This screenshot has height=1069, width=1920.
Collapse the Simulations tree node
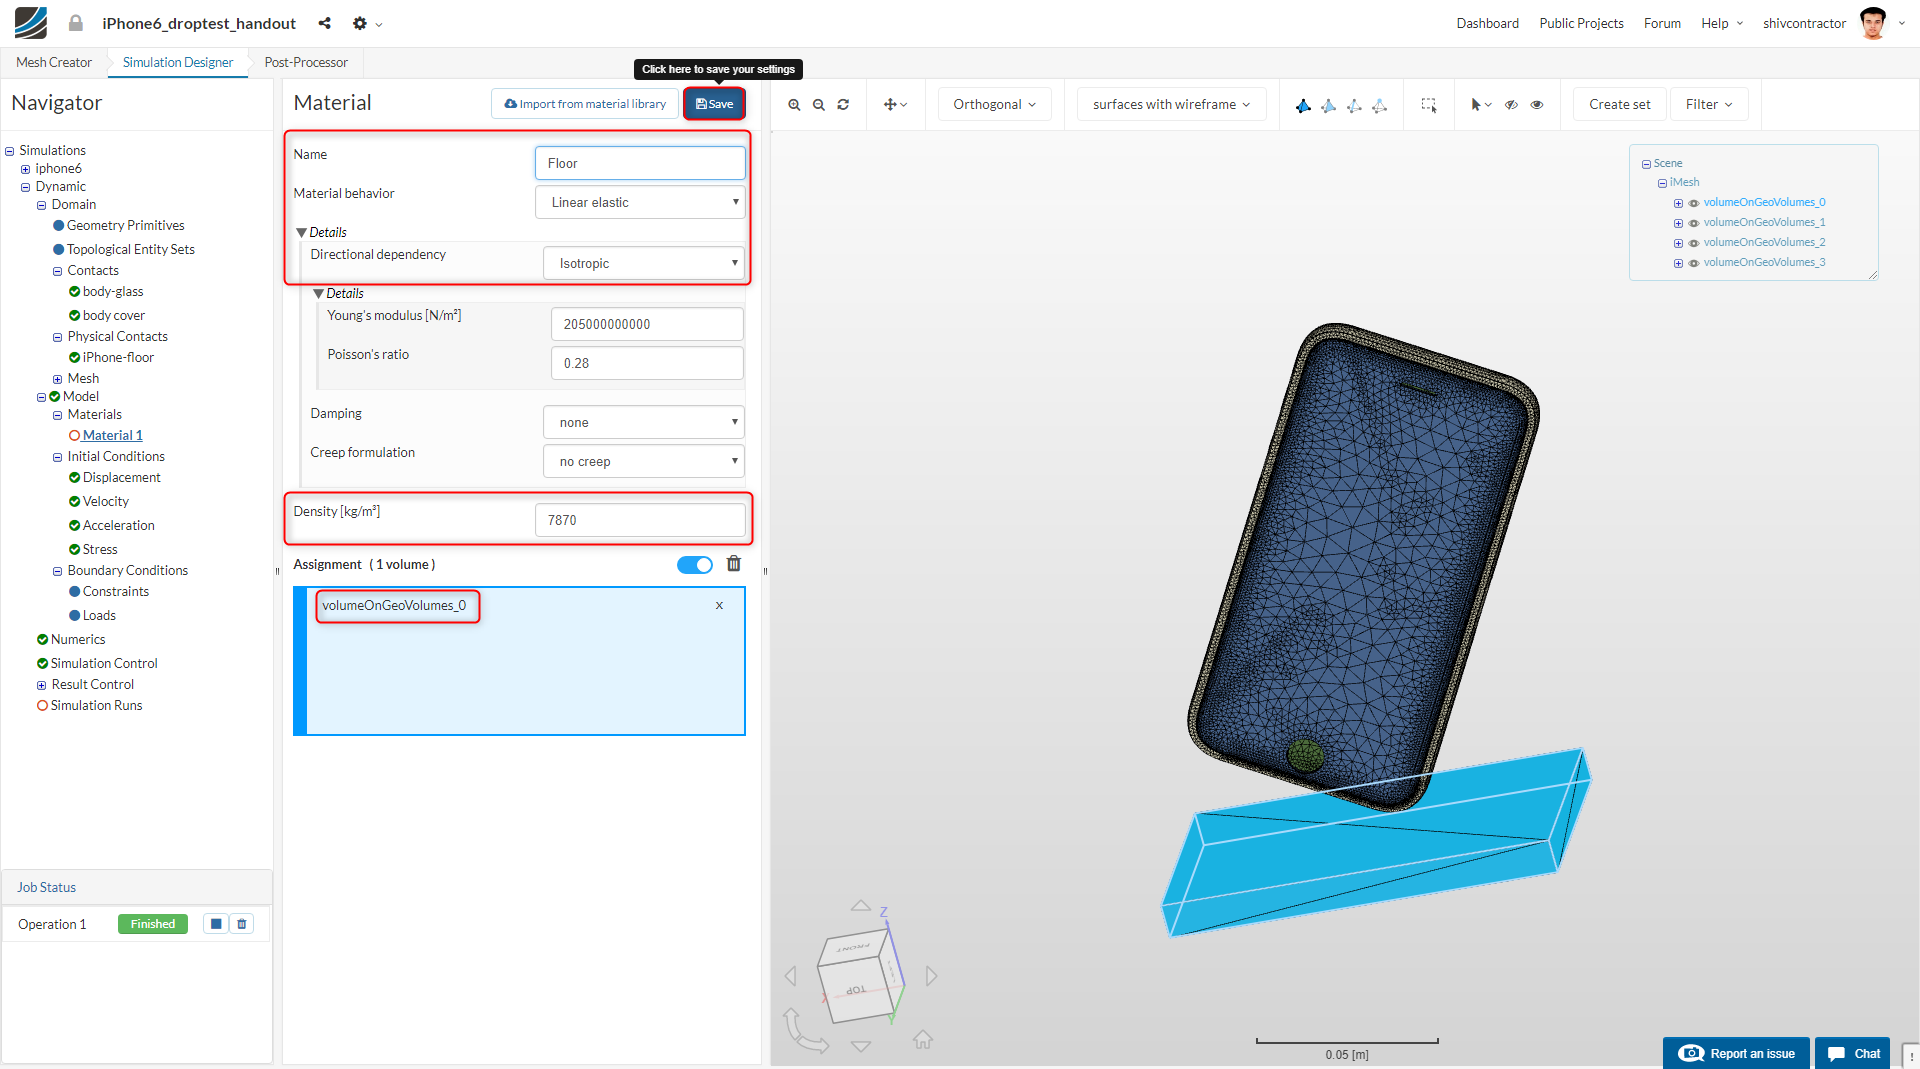[x=10, y=151]
